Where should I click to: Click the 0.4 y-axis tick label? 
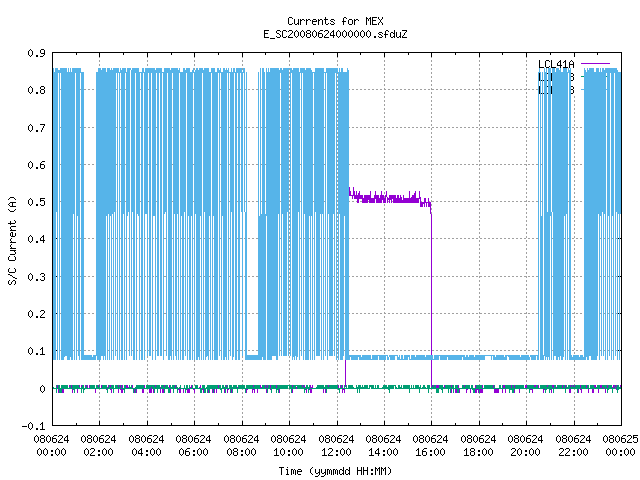tap(36, 239)
